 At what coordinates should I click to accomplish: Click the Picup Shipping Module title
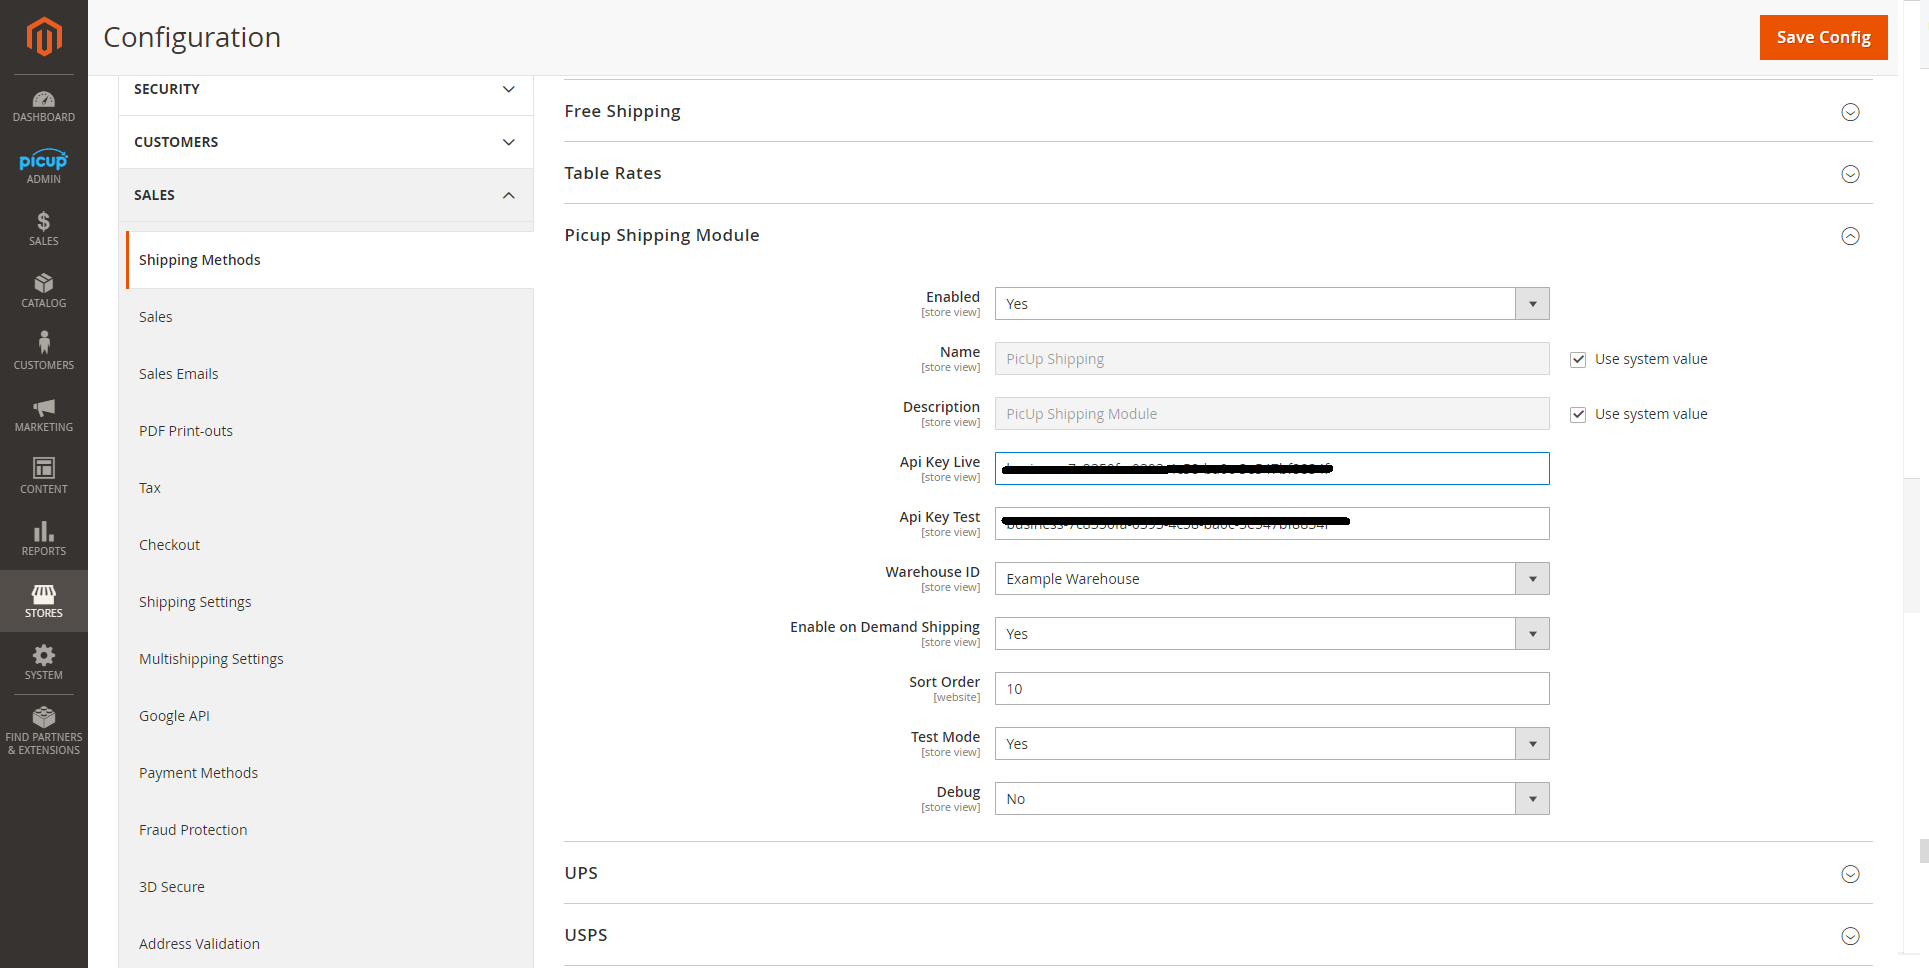[x=662, y=235]
